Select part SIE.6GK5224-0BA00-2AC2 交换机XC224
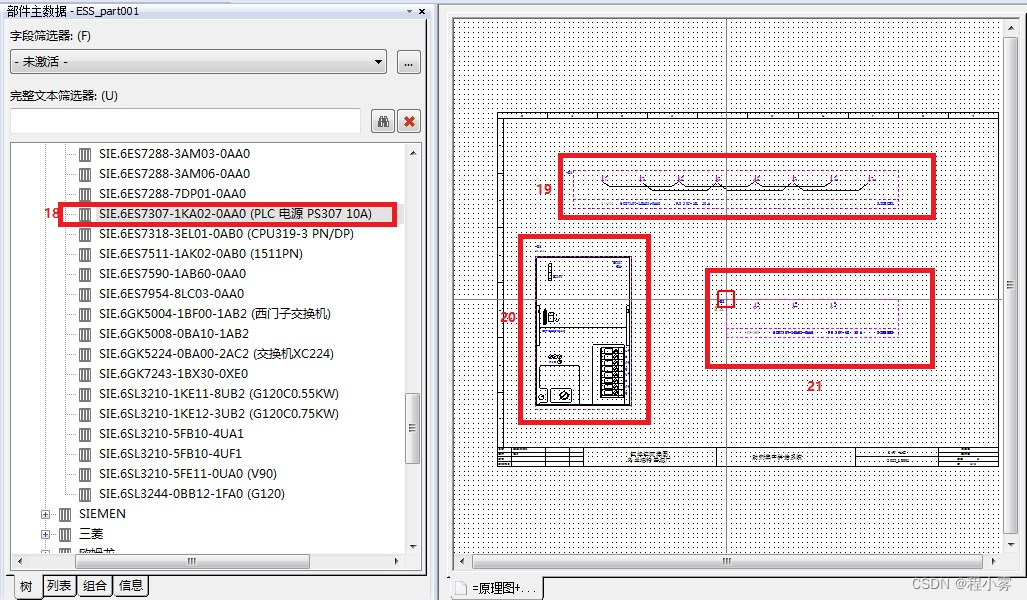Image resolution: width=1027 pixels, height=600 pixels. point(216,354)
